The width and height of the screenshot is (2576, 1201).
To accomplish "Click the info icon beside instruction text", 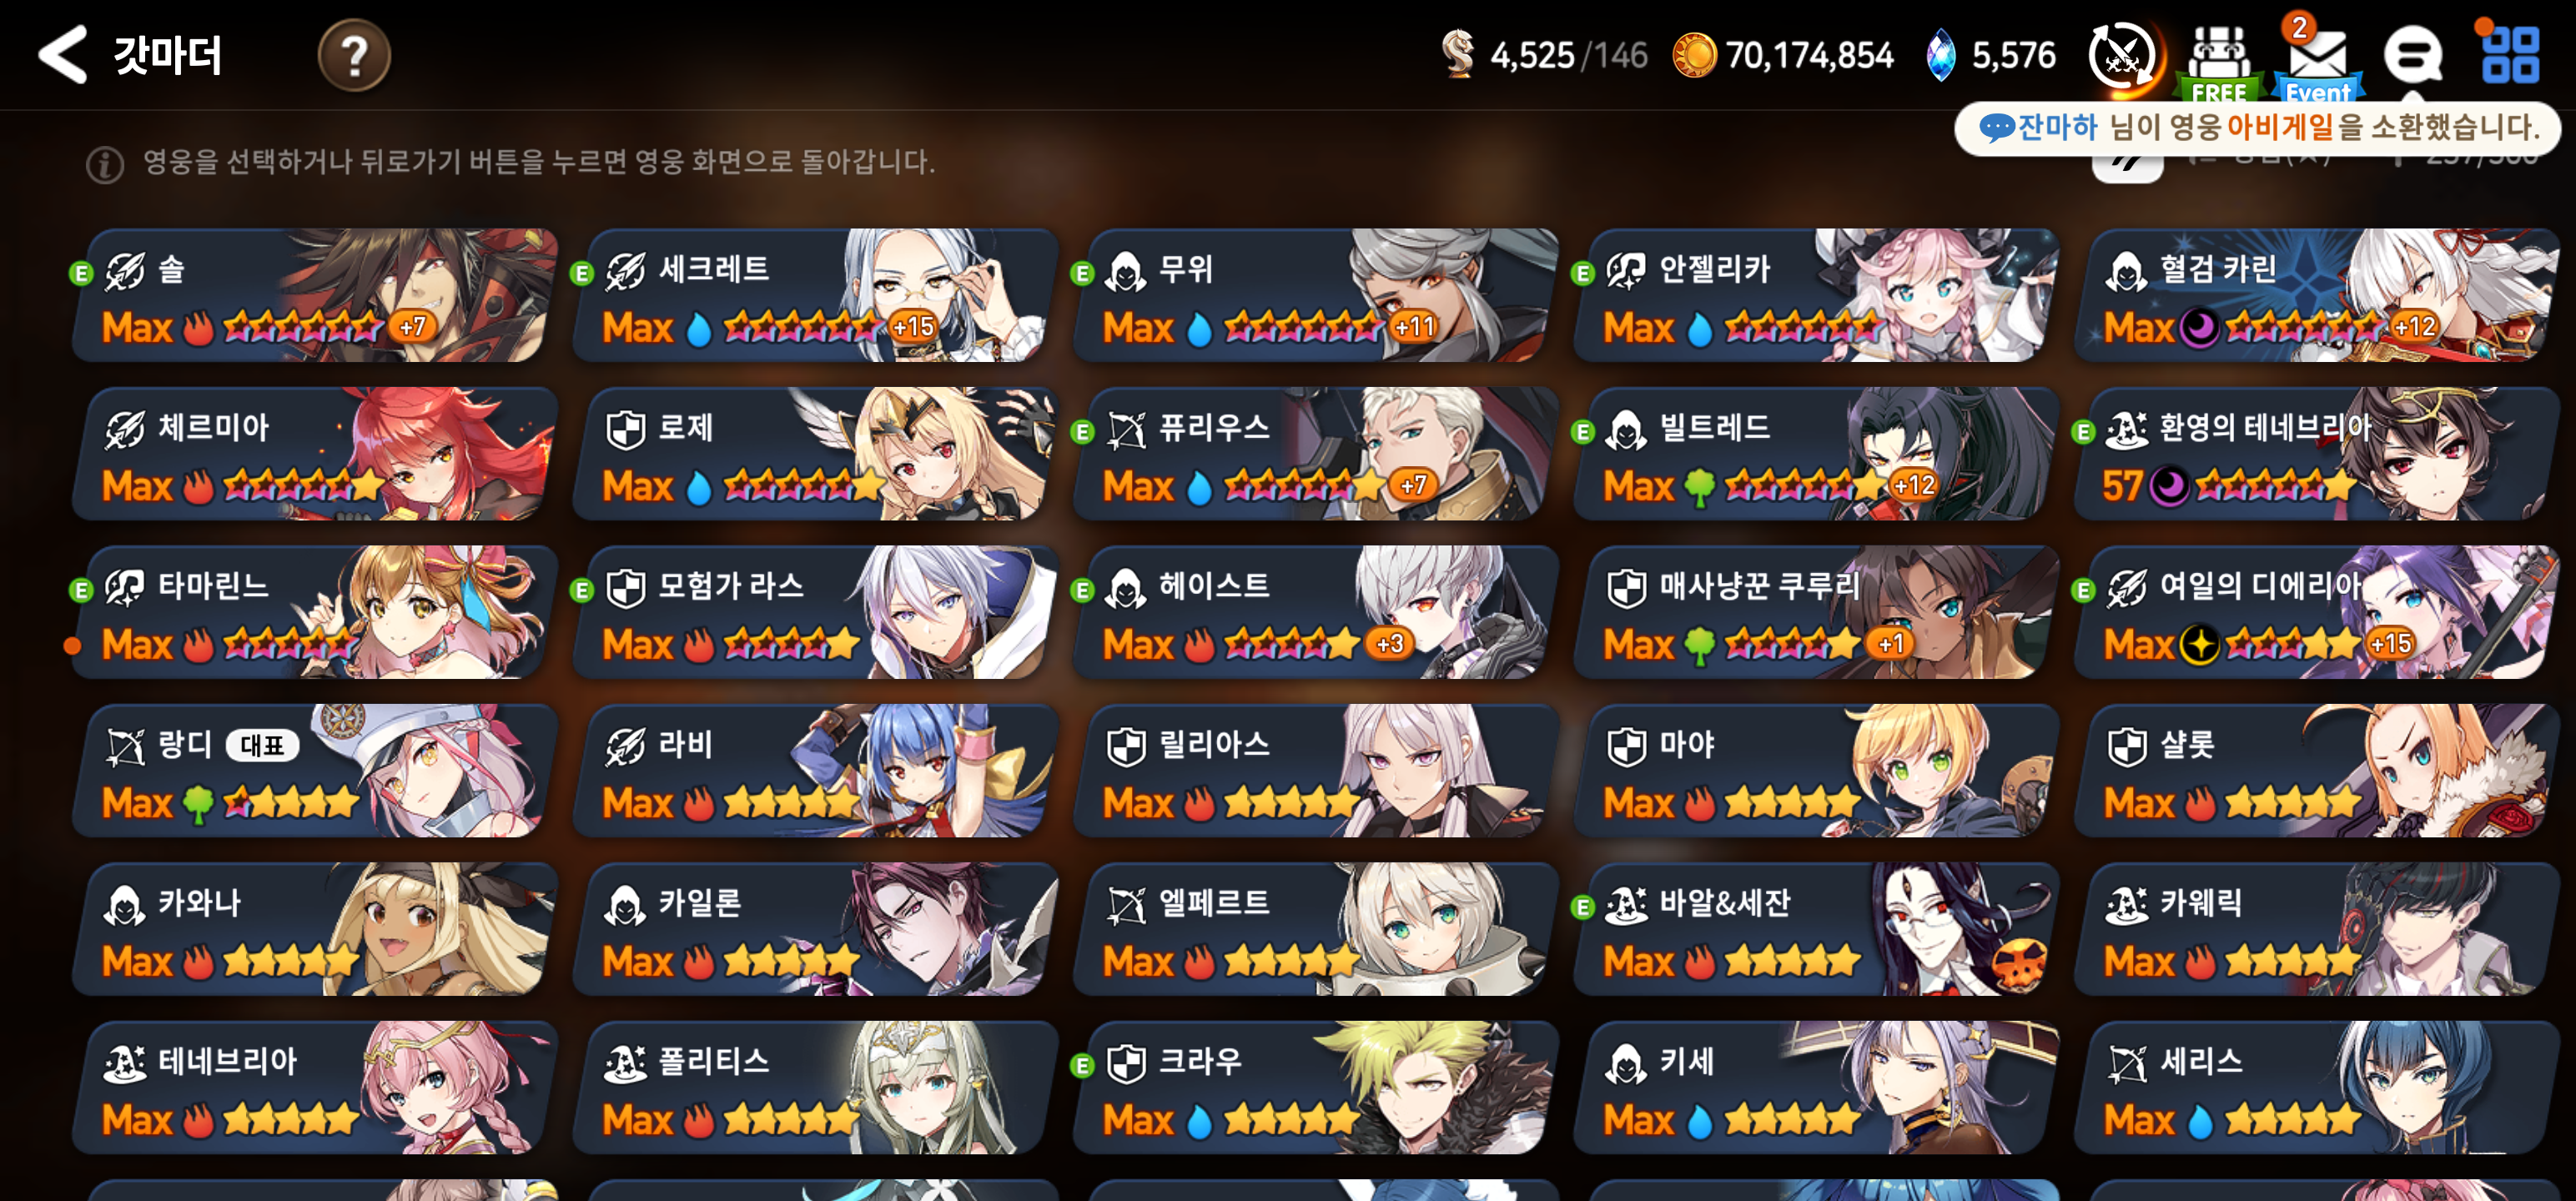I will tap(105, 164).
